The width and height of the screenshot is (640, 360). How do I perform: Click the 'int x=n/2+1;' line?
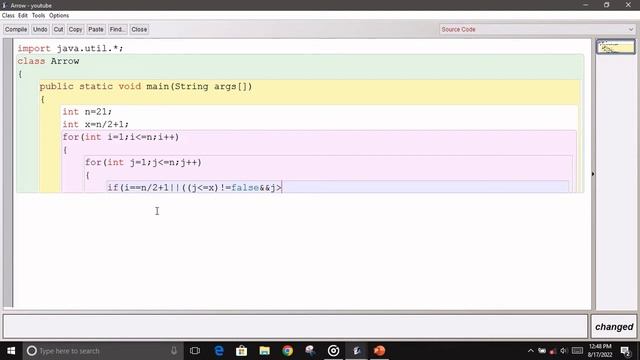tap(96, 124)
